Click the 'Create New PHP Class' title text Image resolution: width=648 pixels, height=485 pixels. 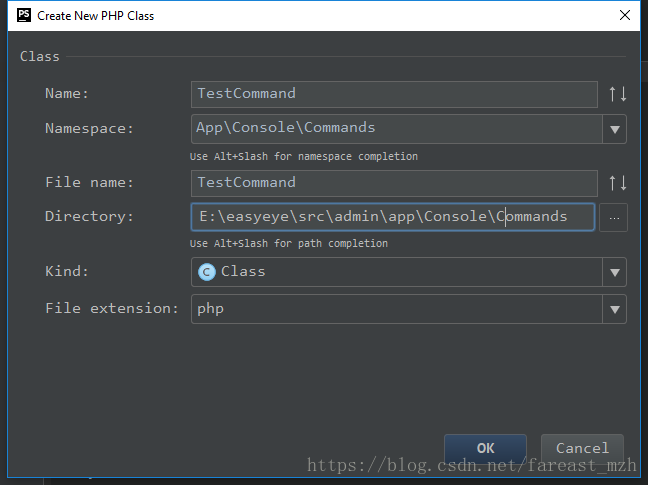tap(95, 16)
